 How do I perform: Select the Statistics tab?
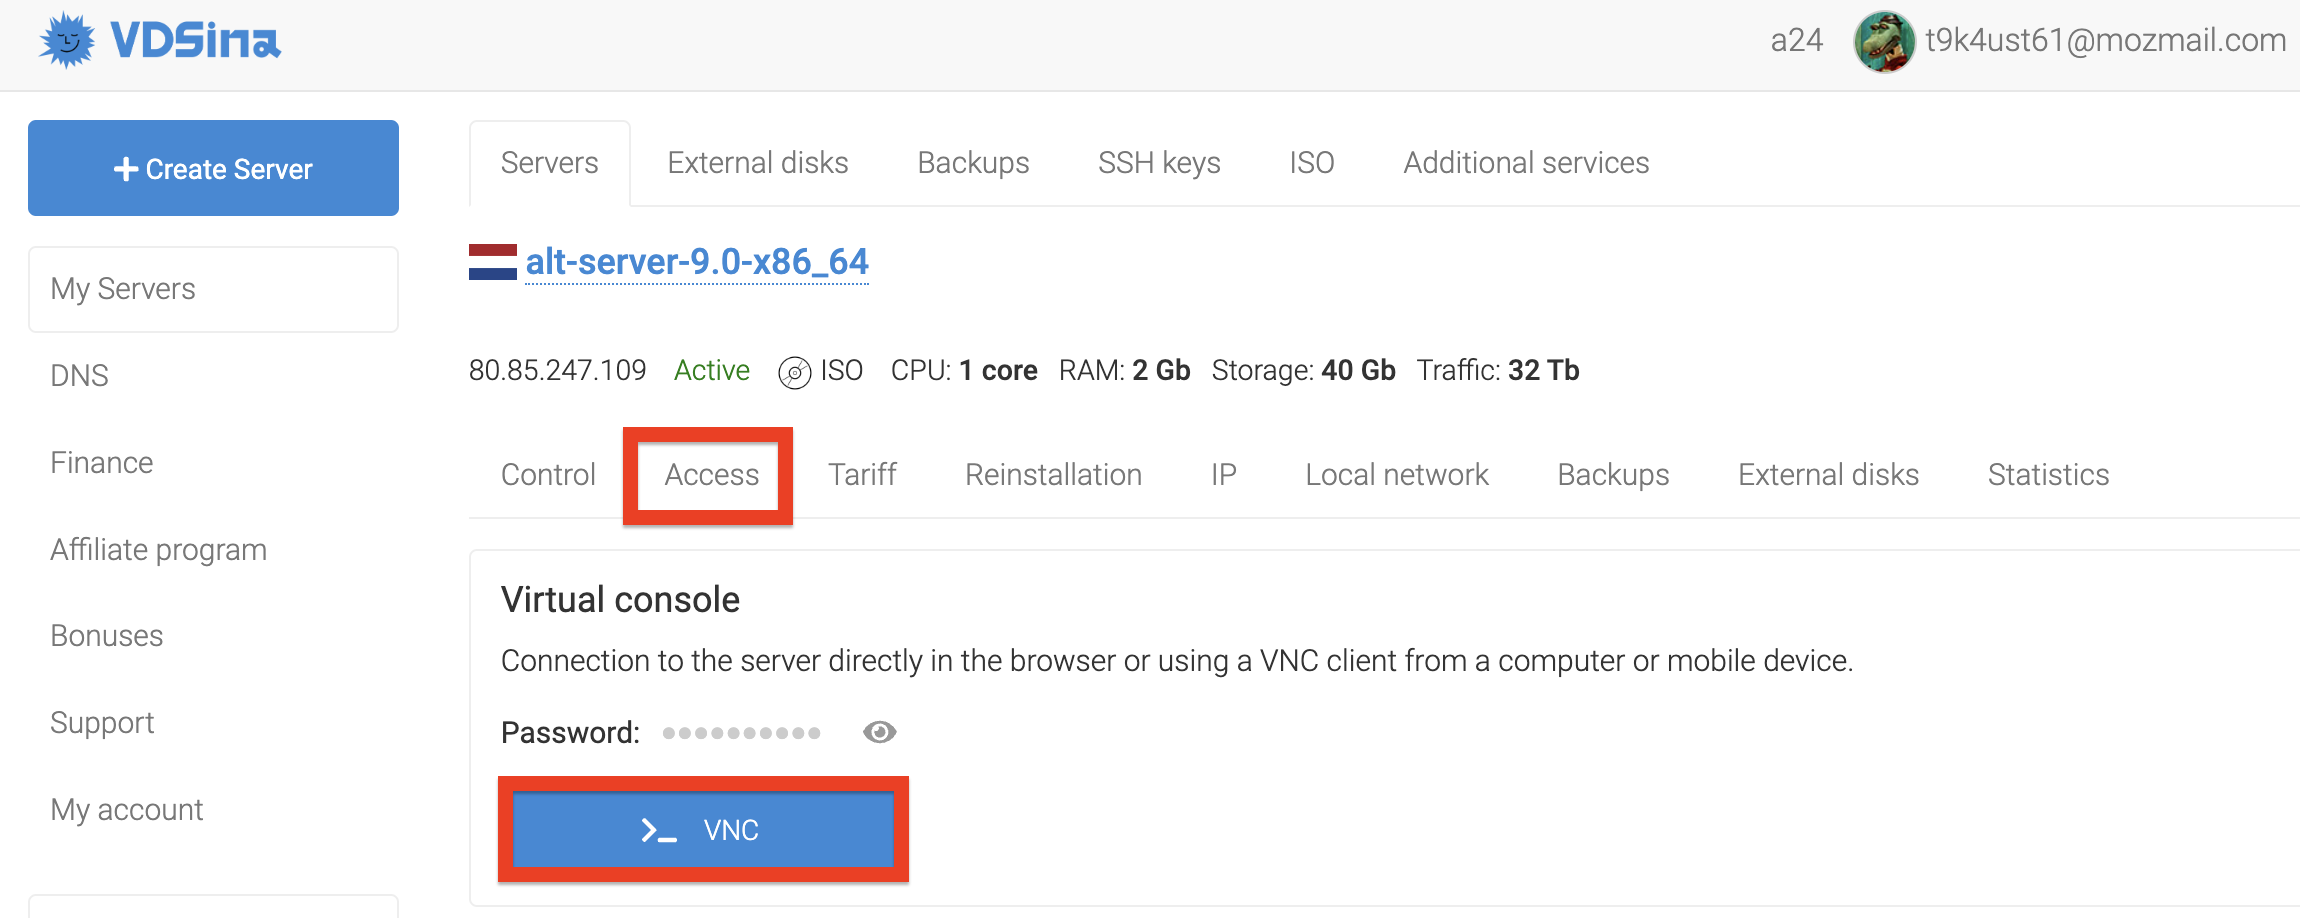click(x=2048, y=474)
